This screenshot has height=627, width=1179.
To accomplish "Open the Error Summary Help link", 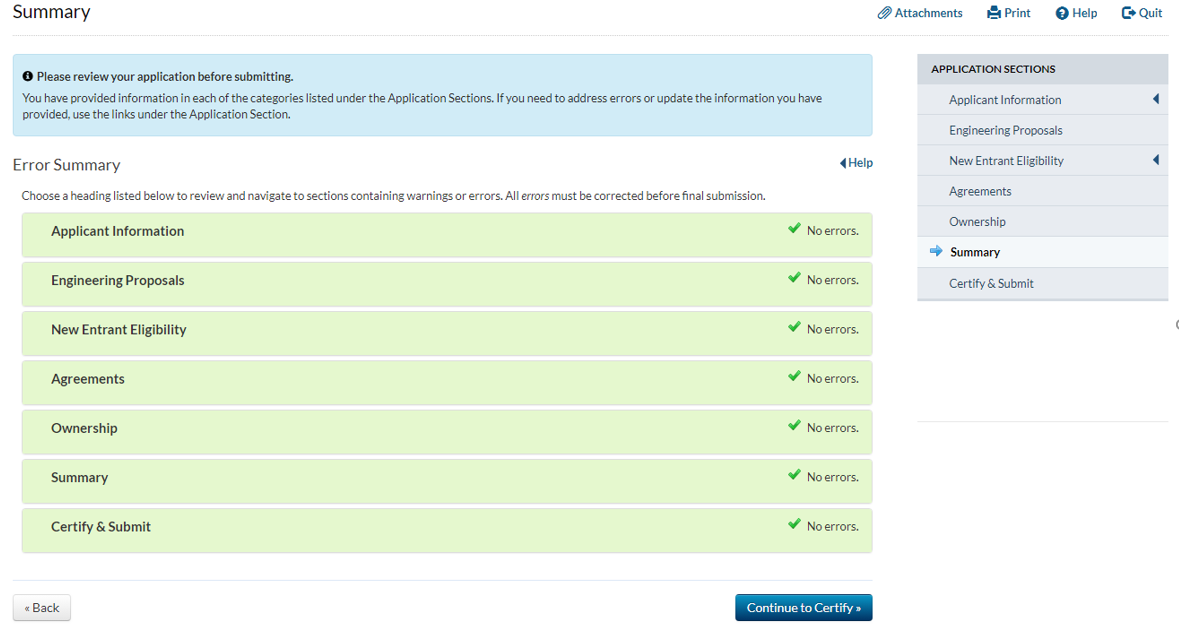I will click(856, 163).
